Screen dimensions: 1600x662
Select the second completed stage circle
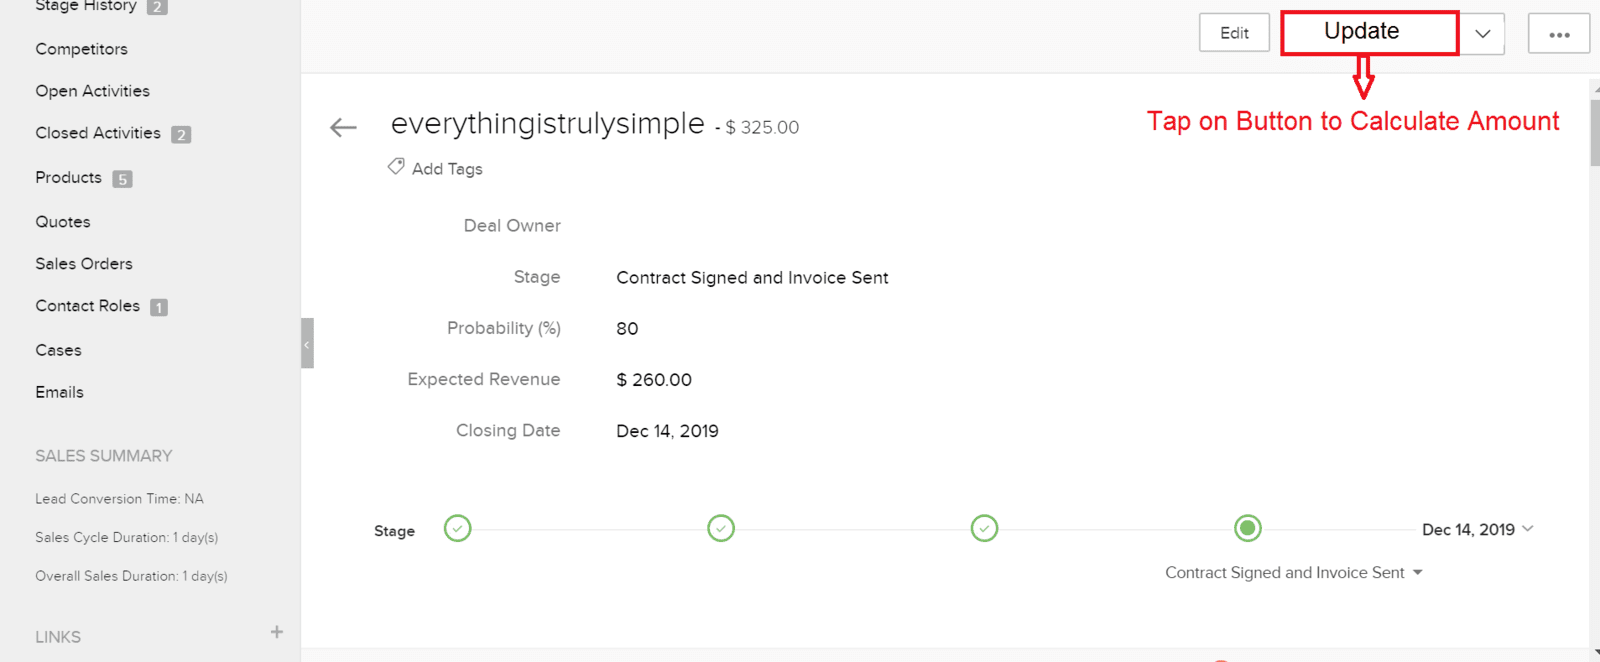tap(721, 528)
